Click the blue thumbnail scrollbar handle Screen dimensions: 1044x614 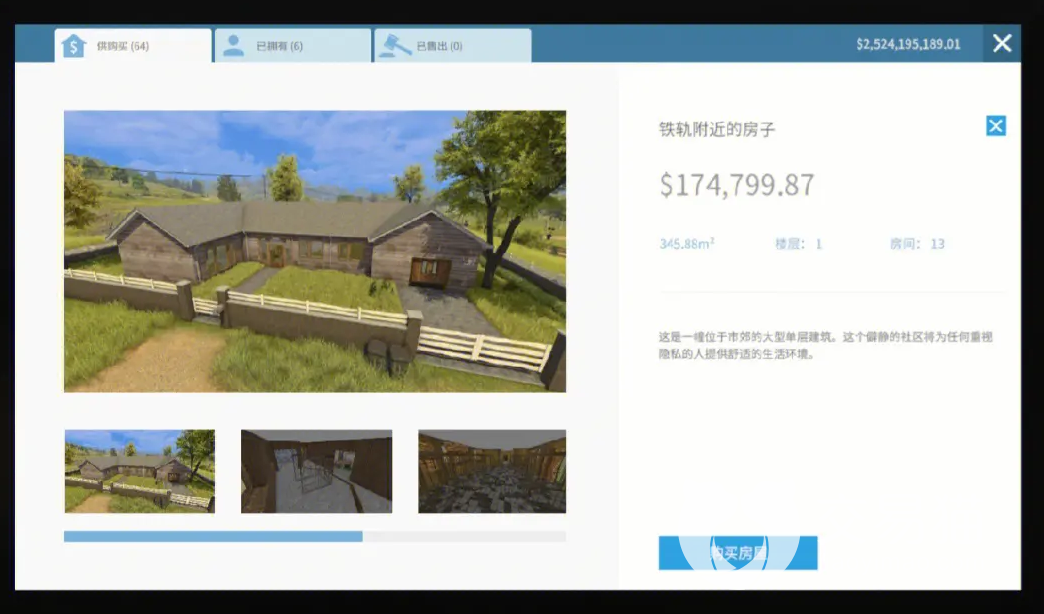click(213, 537)
